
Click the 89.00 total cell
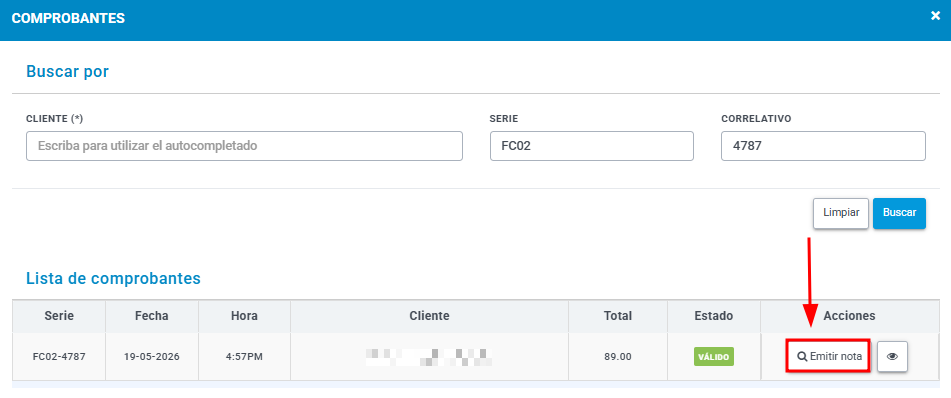pos(618,357)
